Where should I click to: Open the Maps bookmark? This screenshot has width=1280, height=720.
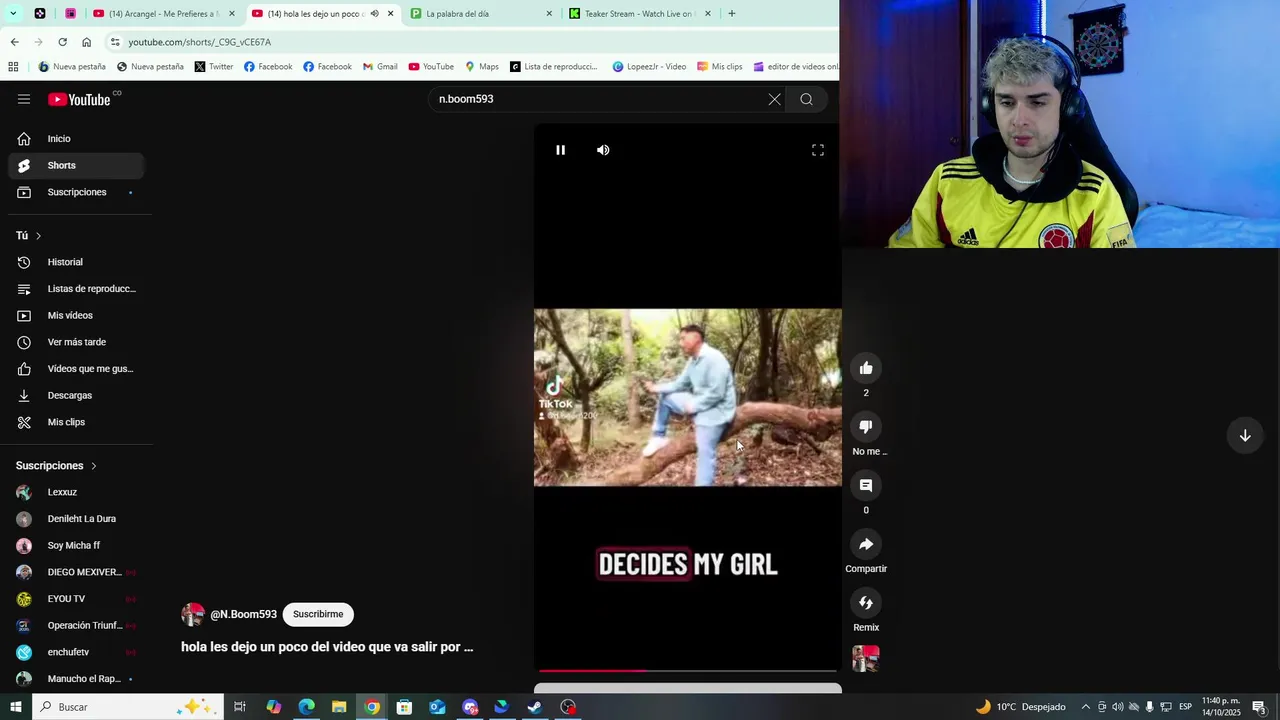(x=482, y=67)
